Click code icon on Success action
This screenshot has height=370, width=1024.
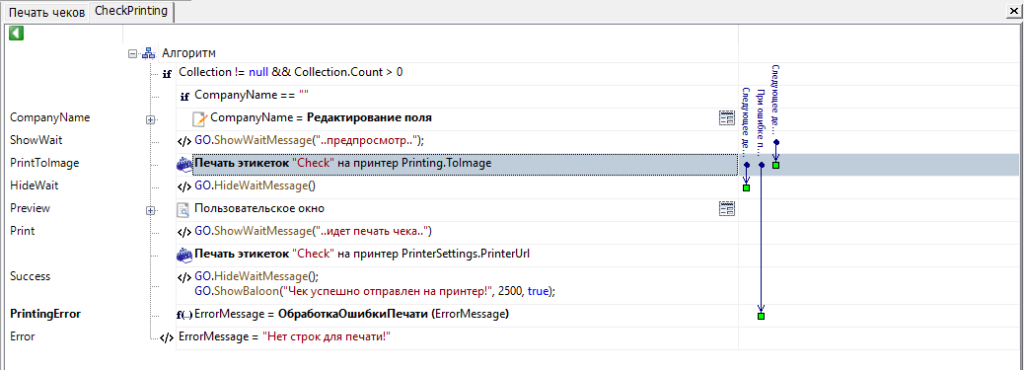(x=185, y=277)
